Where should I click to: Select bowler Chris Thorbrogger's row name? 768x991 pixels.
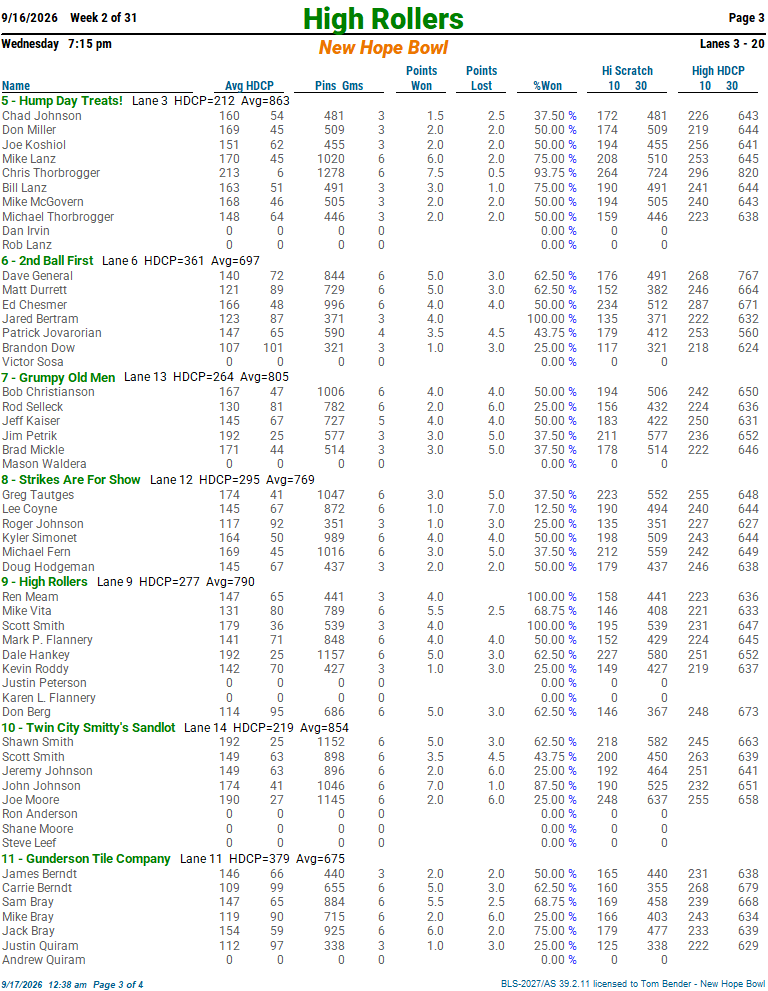click(51, 173)
